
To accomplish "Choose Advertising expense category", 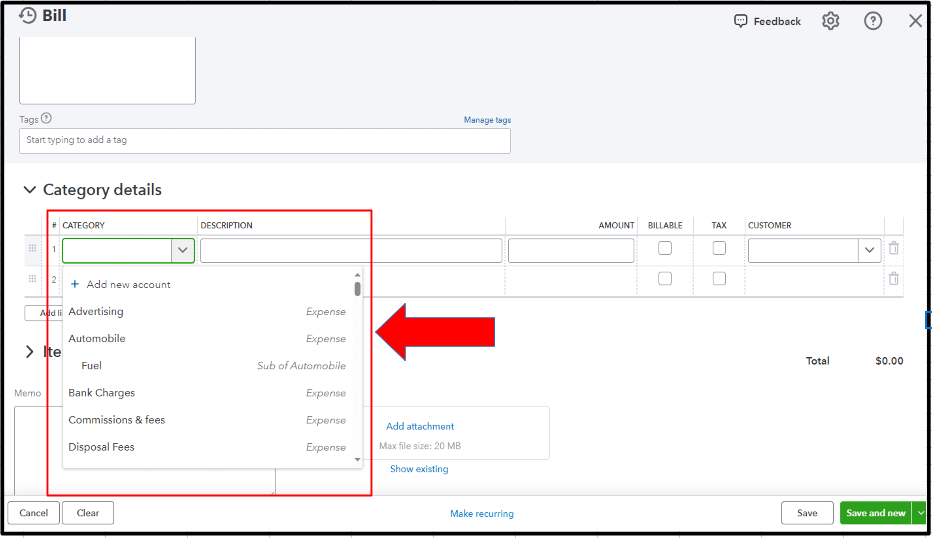I will (208, 312).
